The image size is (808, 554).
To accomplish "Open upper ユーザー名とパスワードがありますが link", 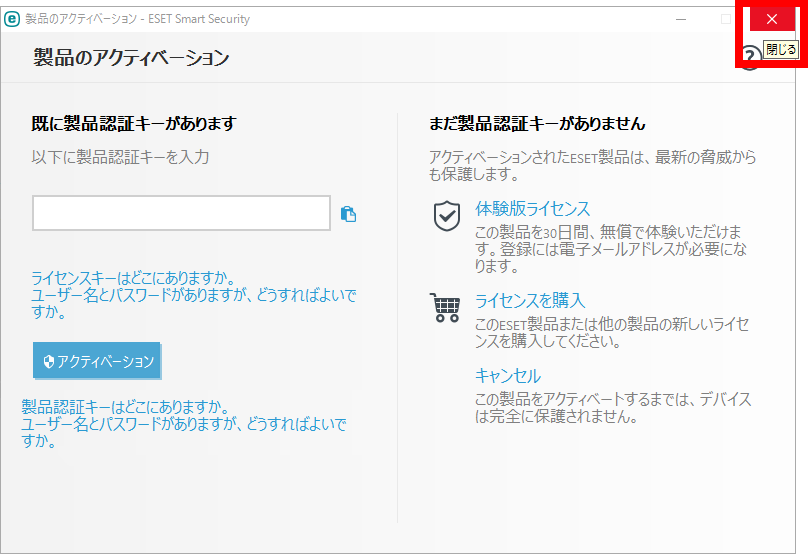I will coord(194,304).
